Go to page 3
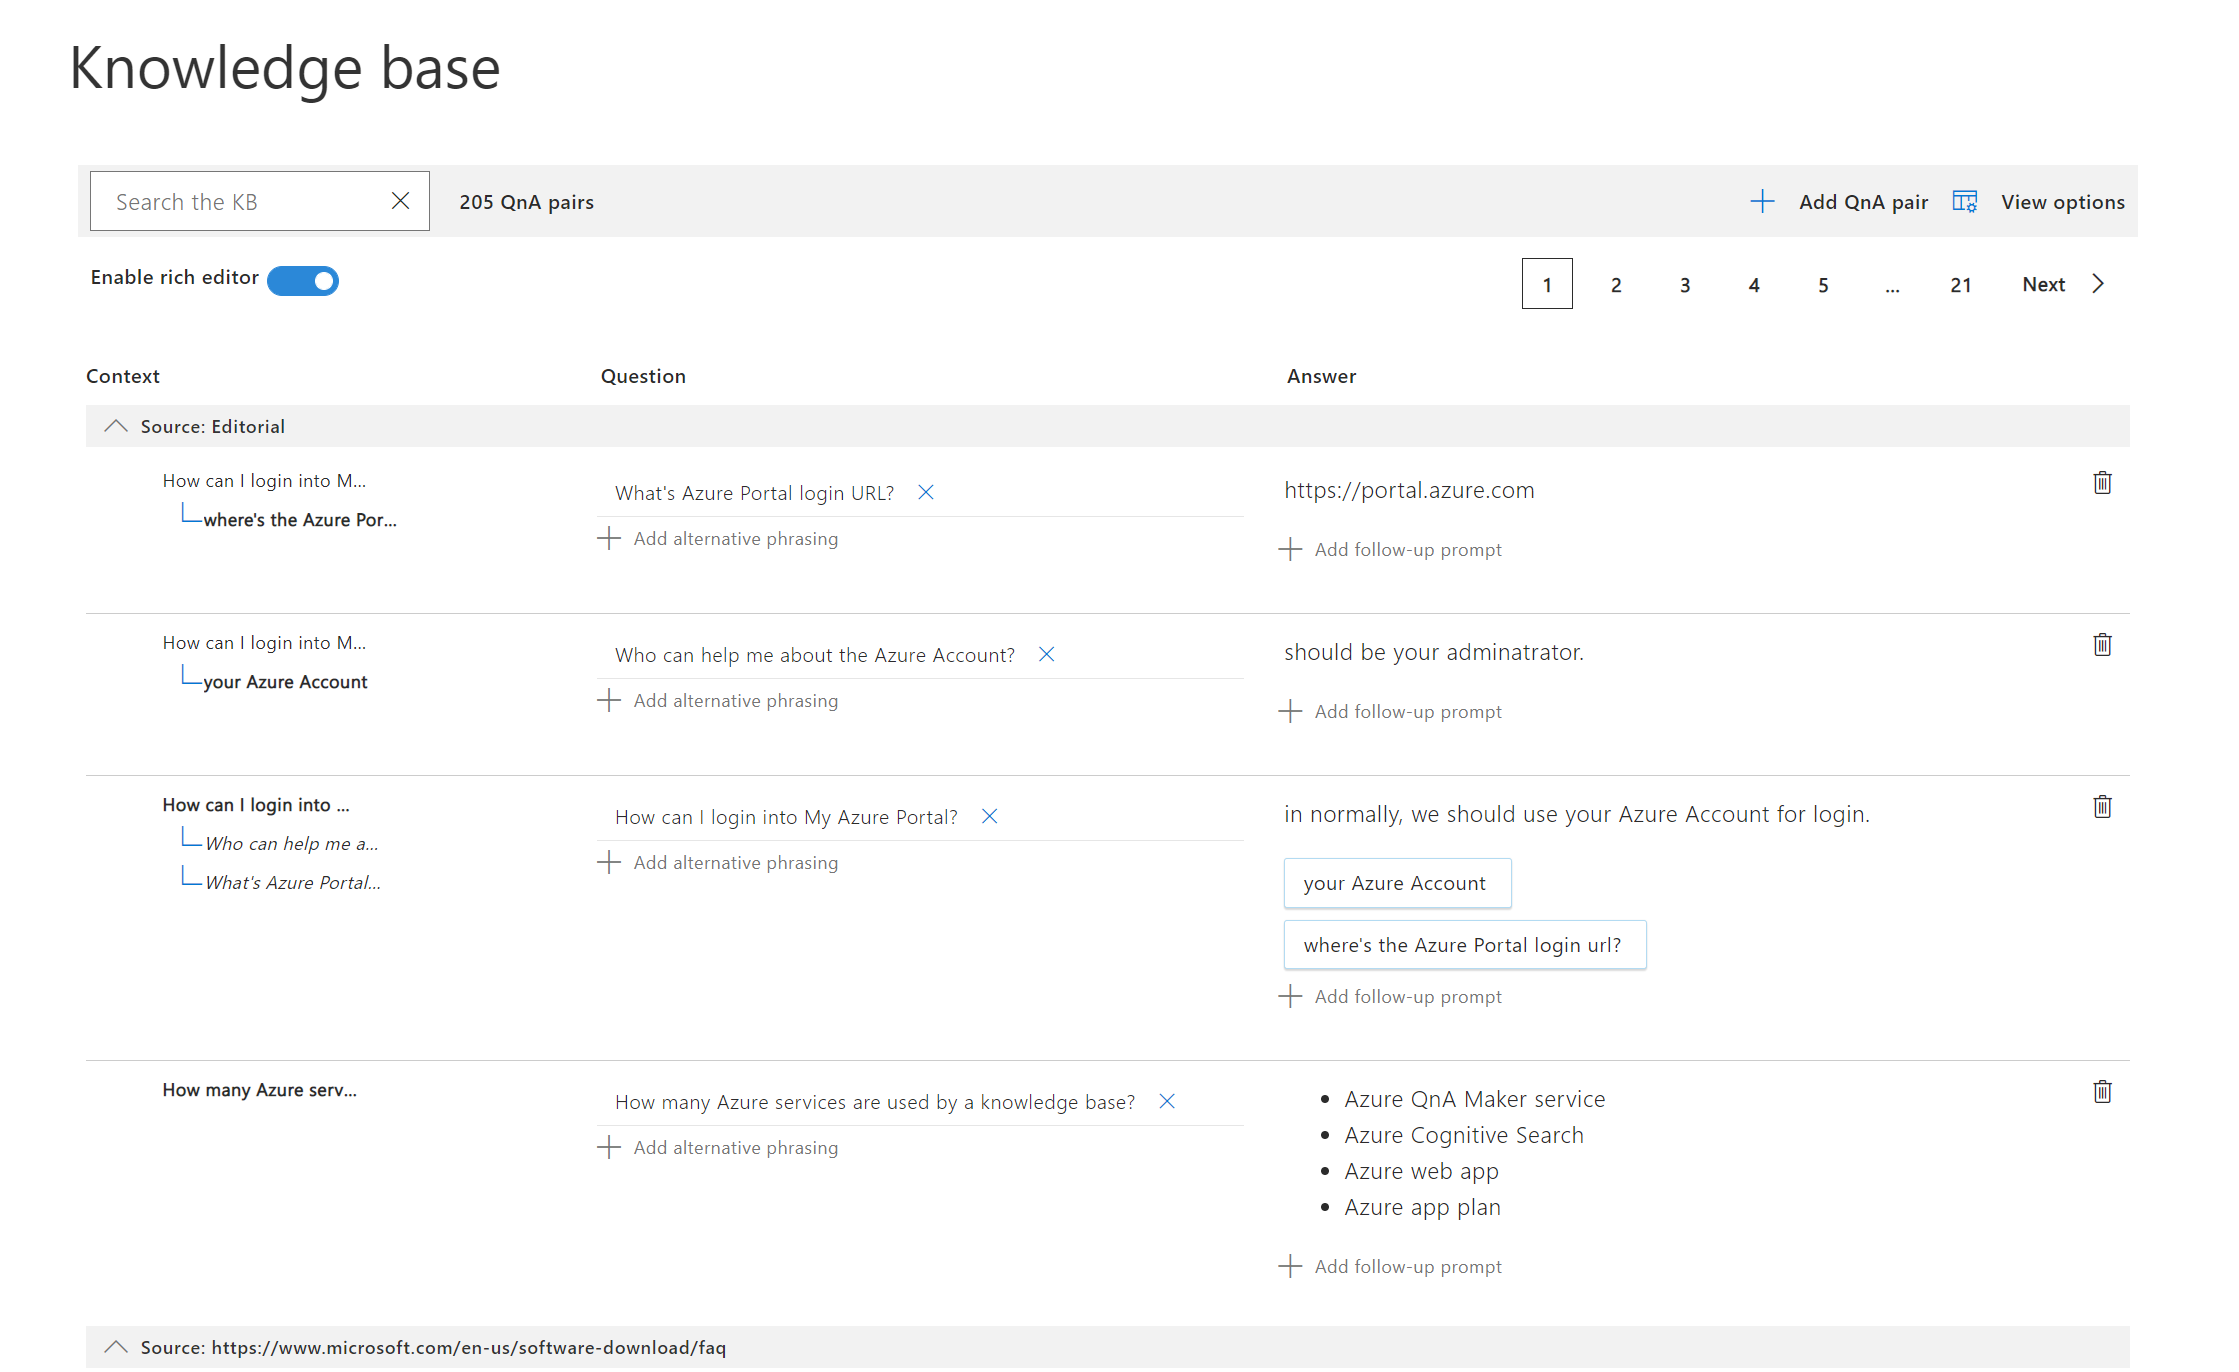This screenshot has width=2239, height=1372. pos(1685,285)
